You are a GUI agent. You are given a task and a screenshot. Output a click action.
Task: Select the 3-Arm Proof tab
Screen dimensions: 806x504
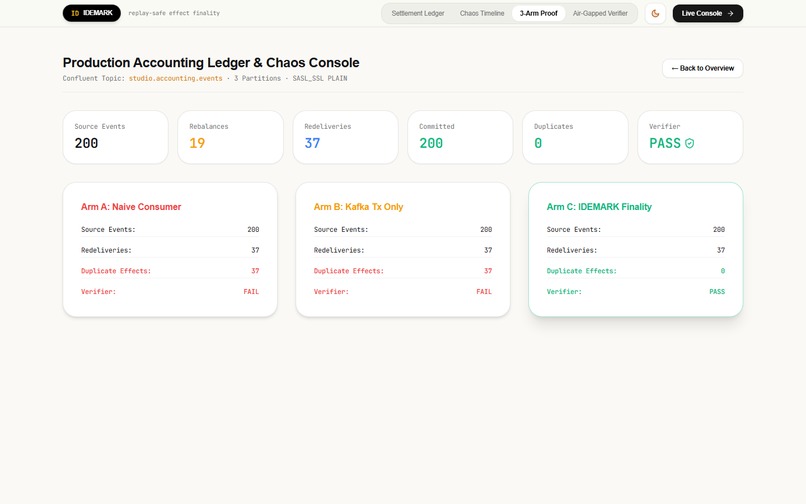pyautogui.click(x=538, y=13)
